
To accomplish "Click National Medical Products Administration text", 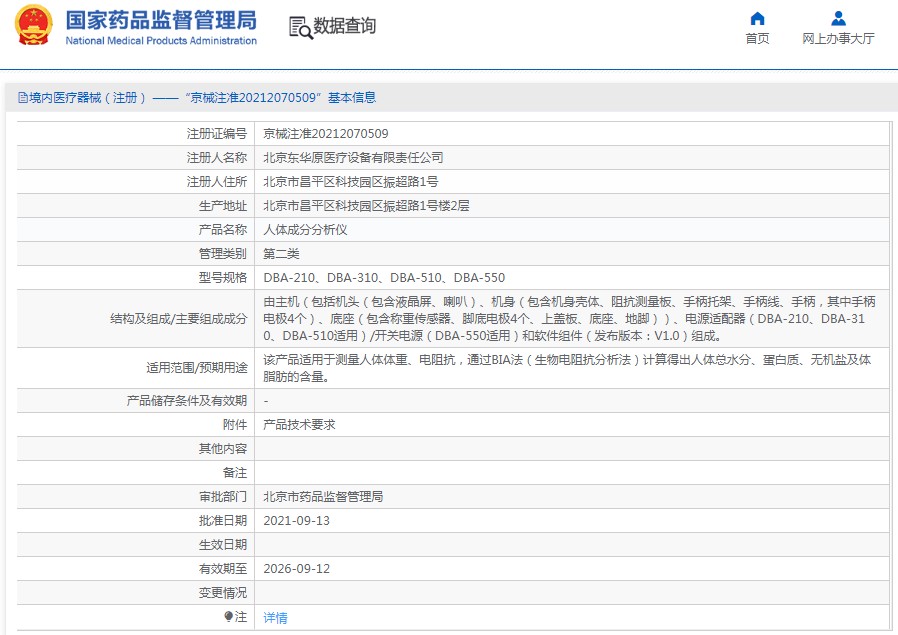I will pyautogui.click(x=161, y=41).
